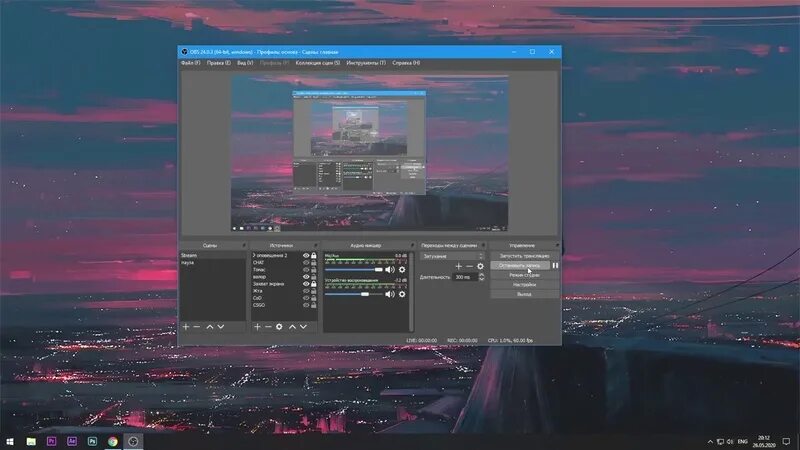
Task: Open Windows Start menu
Action: point(10,441)
